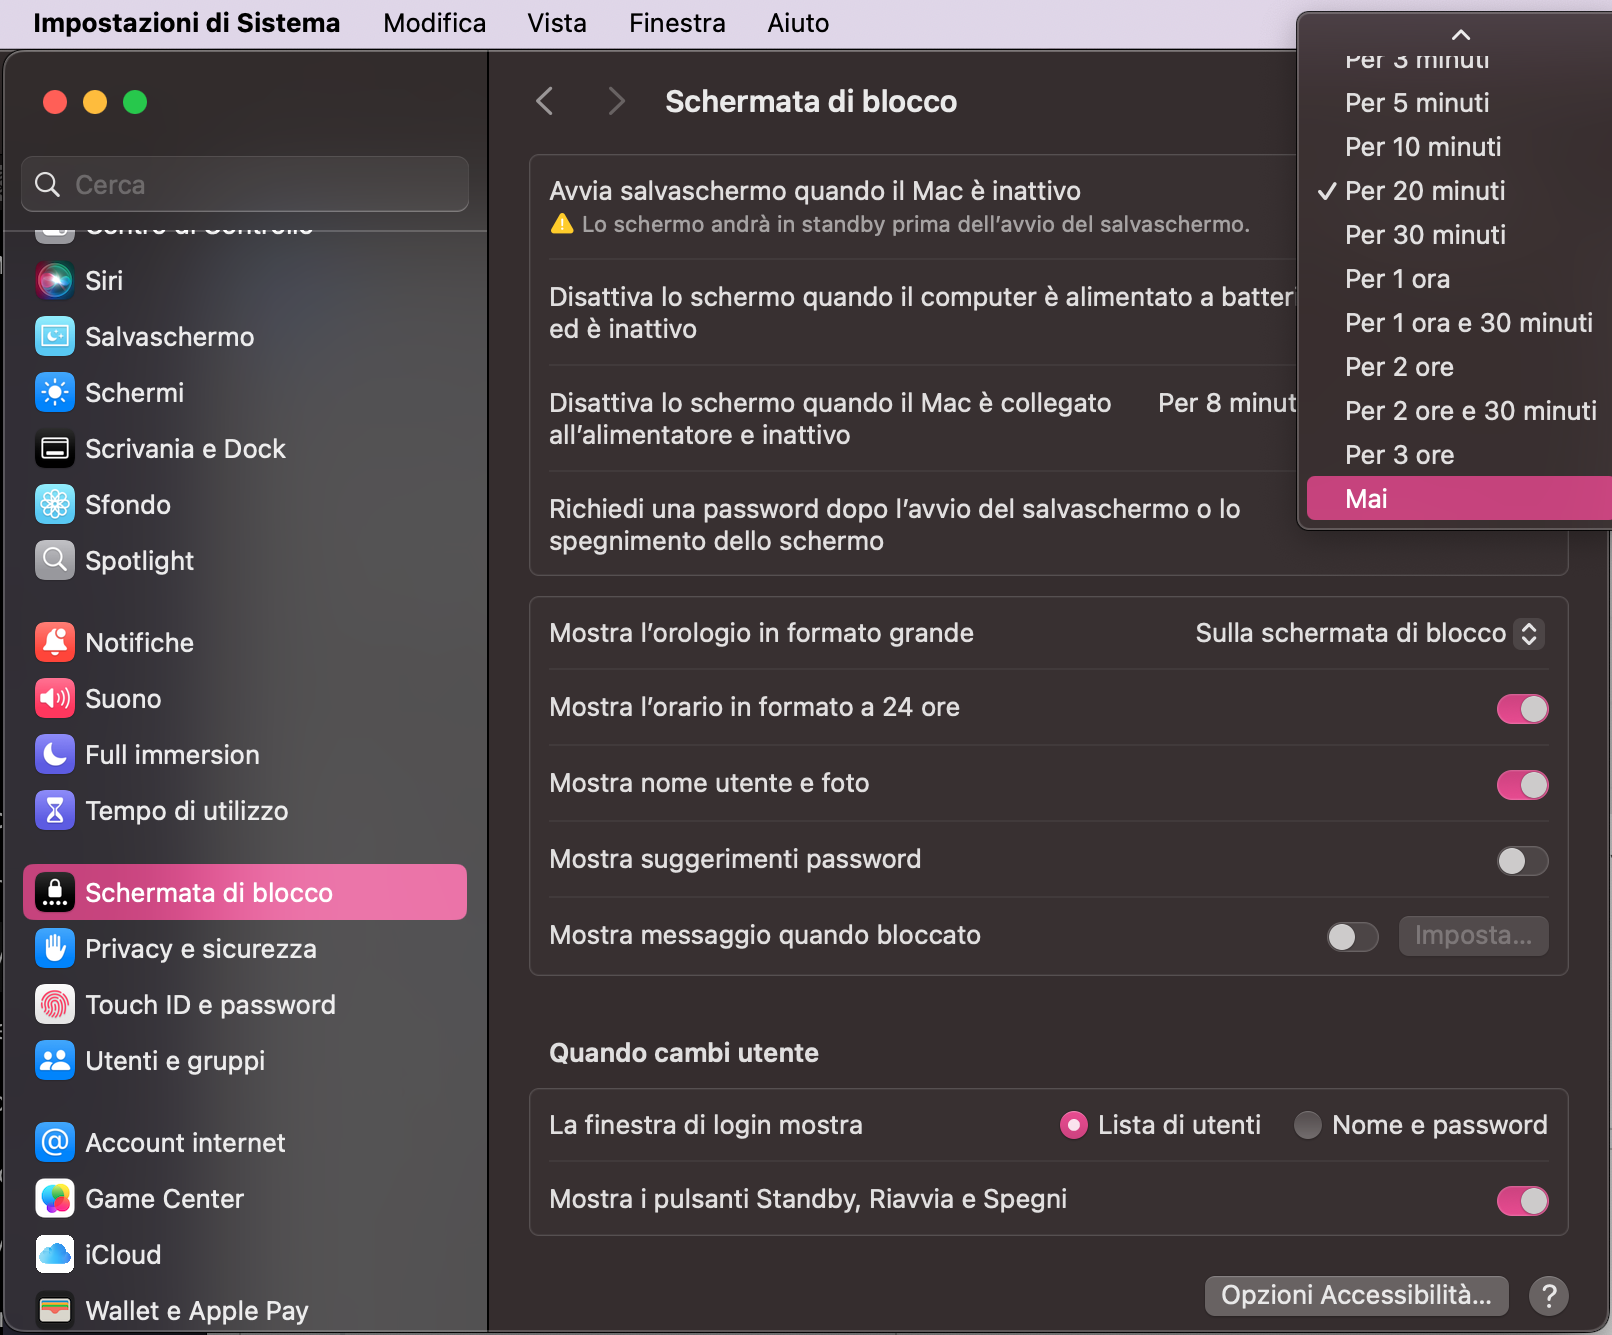Screen dimensions: 1612x1335
Task: Open the Touch ID e password pane
Action: pyautogui.click(x=245, y=1005)
